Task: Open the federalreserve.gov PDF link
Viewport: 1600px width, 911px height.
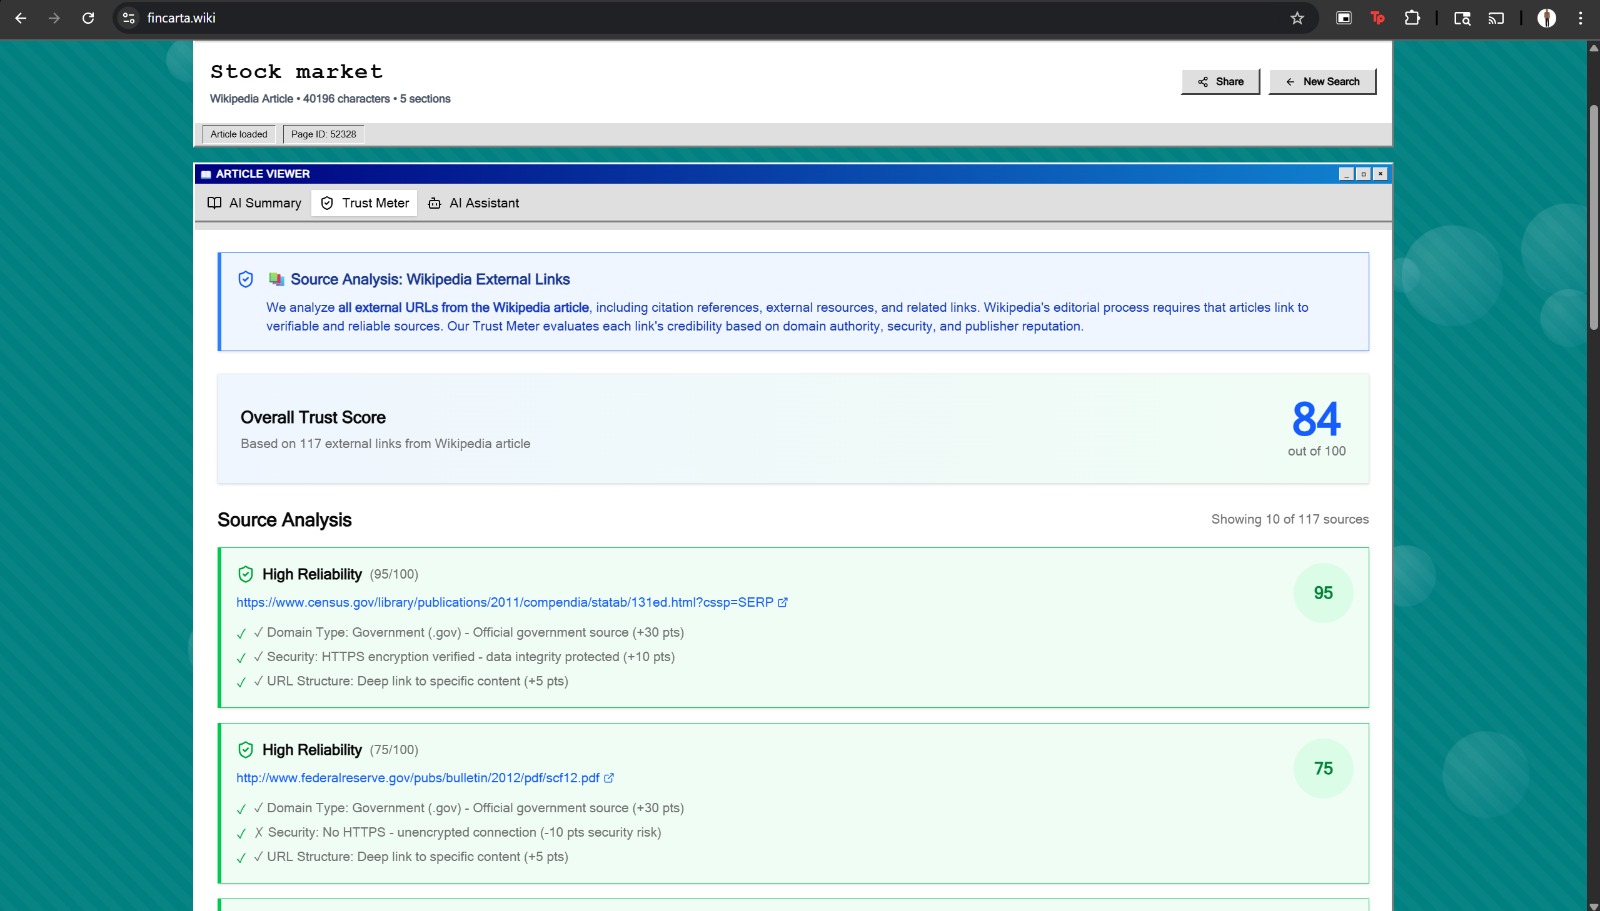Action: tap(418, 778)
